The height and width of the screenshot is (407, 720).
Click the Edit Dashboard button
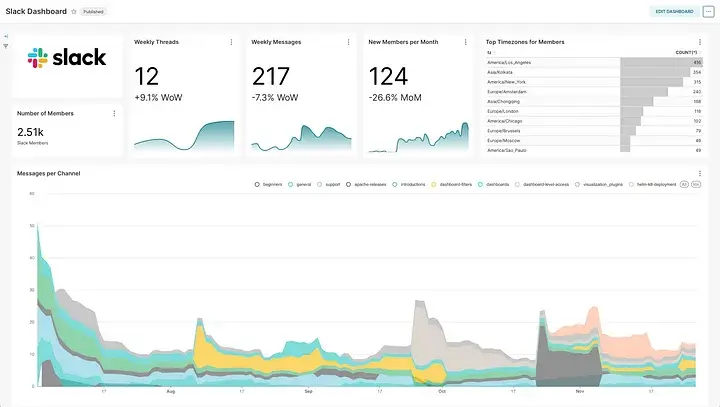674,11
